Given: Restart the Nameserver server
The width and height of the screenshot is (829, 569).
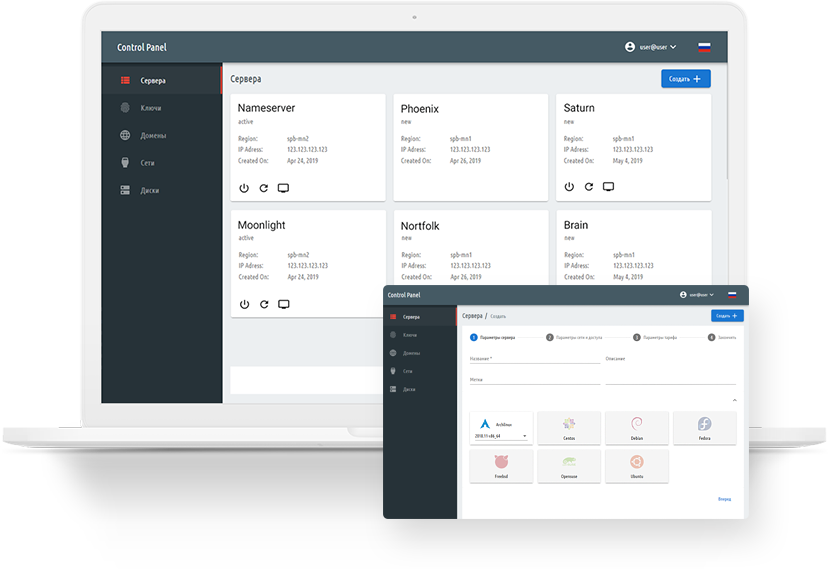Looking at the screenshot, I should 263,188.
